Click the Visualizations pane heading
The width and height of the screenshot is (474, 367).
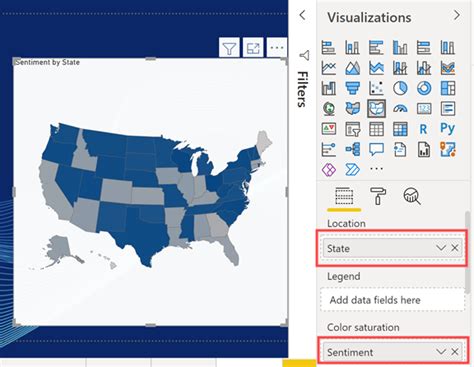[369, 17]
